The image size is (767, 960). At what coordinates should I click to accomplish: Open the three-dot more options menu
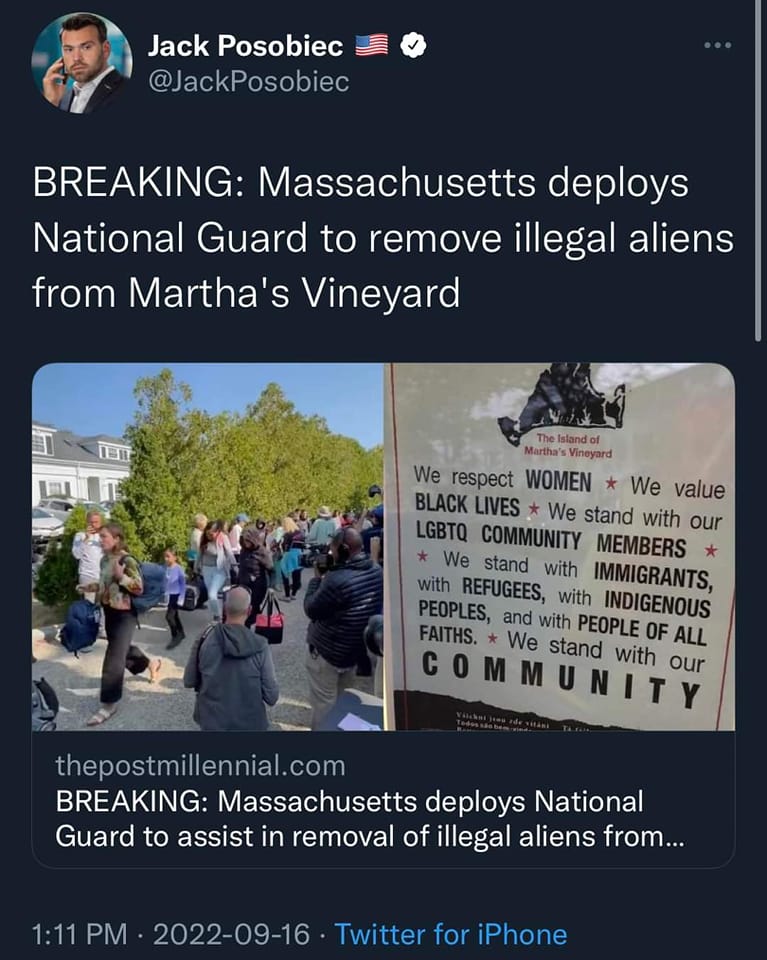717,45
